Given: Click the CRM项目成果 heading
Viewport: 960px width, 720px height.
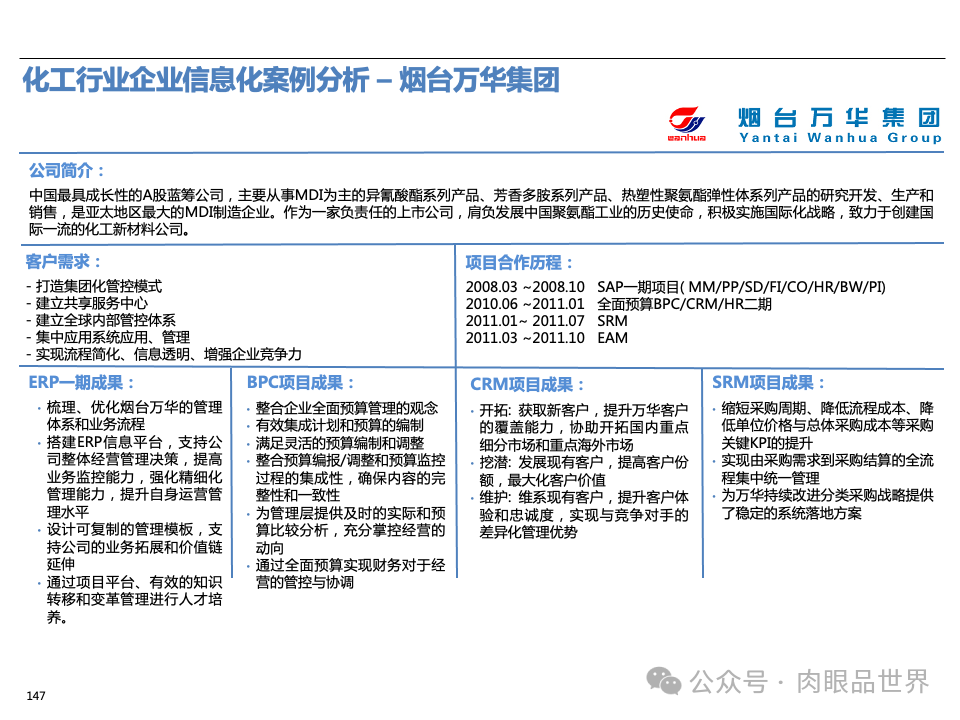Looking at the screenshot, I should [x=527, y=384].
